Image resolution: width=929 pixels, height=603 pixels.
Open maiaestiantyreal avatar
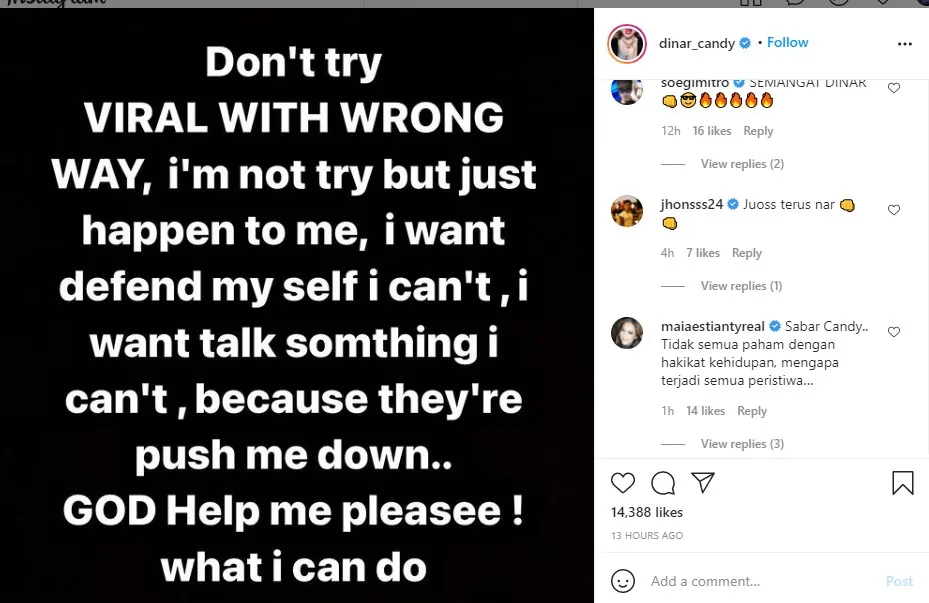[627, 332]
